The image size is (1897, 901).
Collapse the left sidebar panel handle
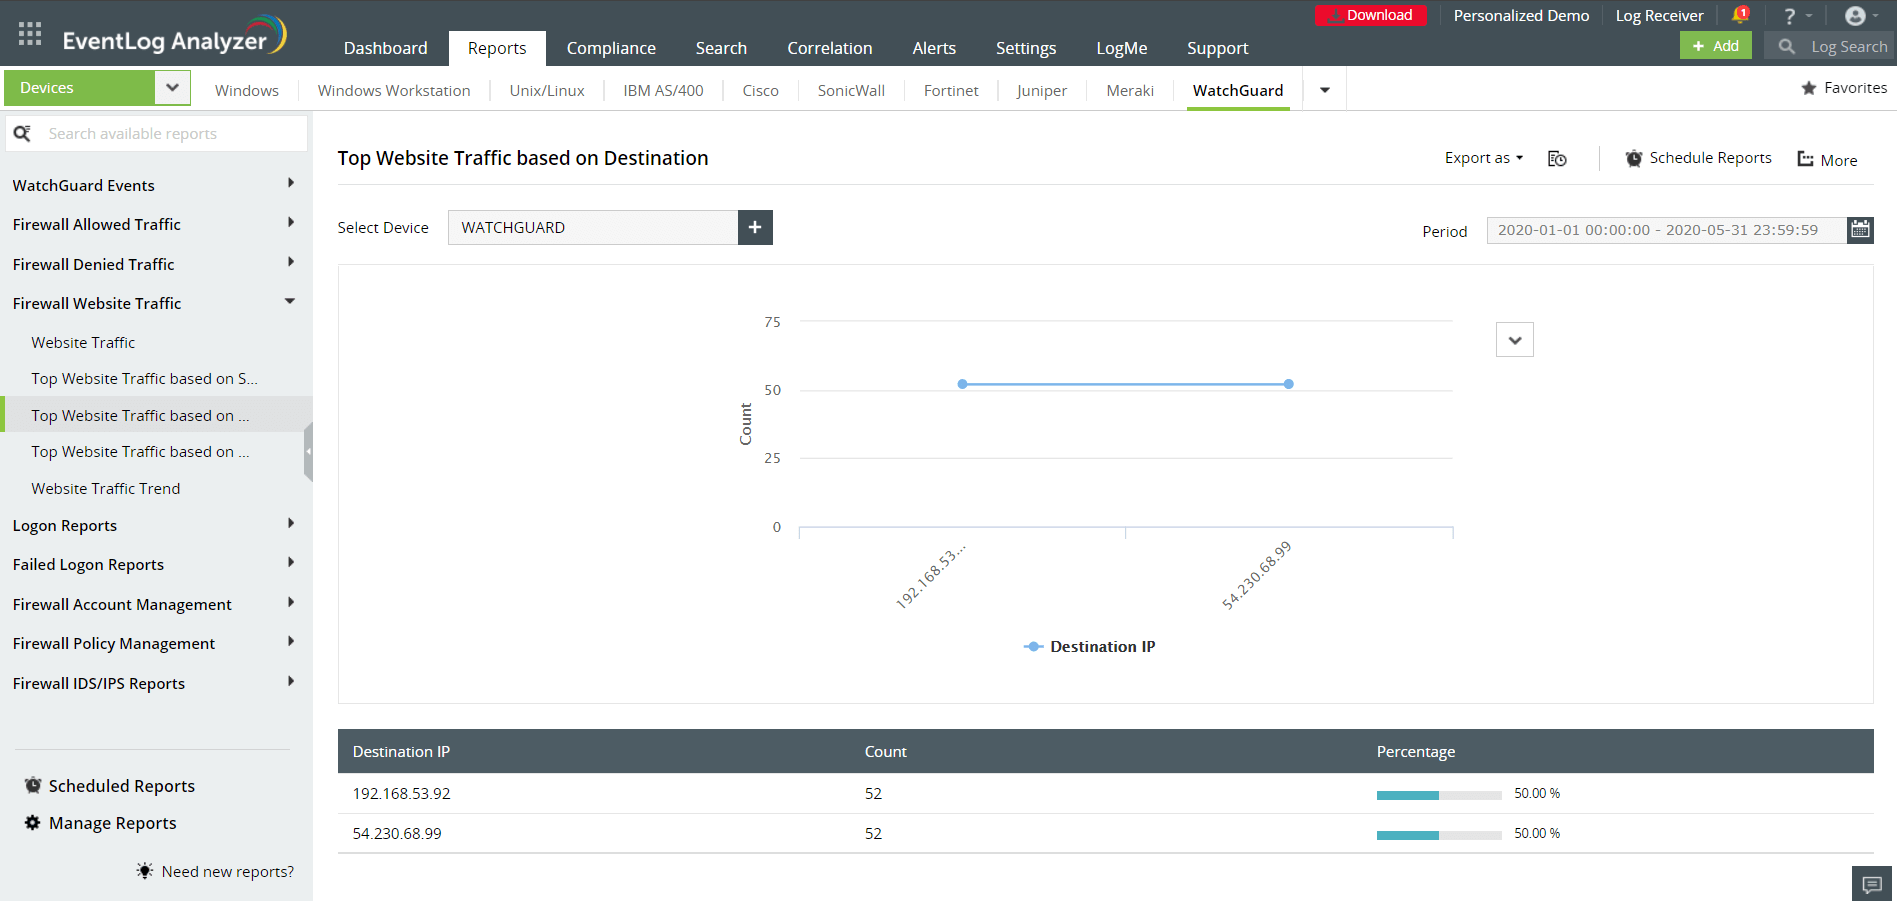308,452
